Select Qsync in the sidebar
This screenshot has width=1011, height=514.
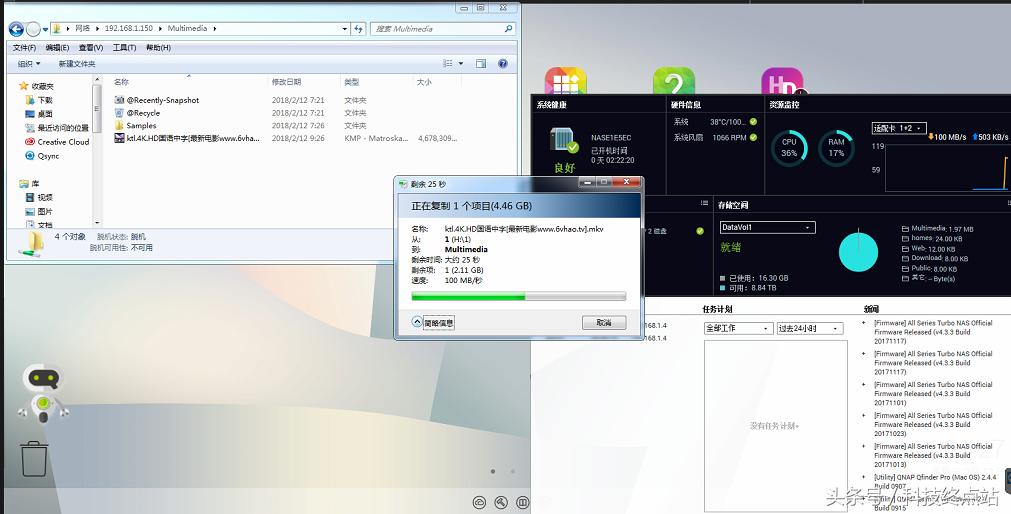[43, 156]
